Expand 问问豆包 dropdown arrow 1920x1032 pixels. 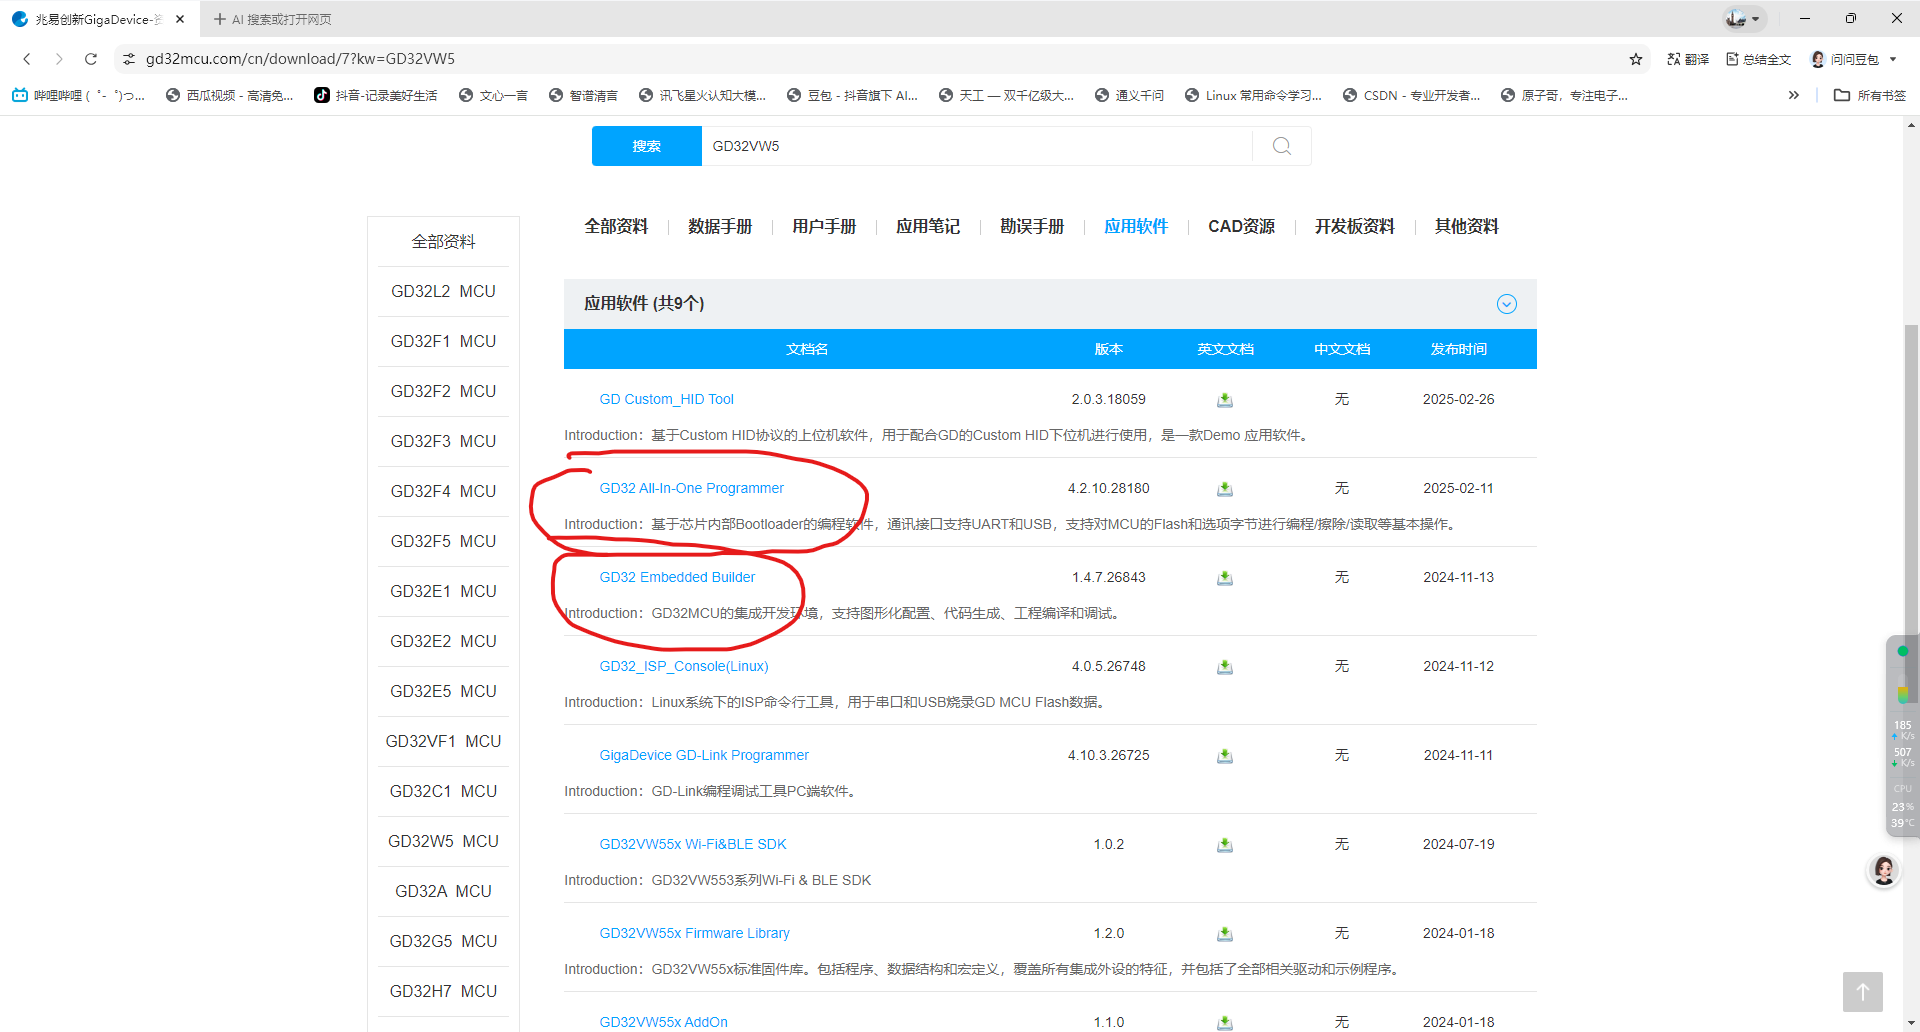1893,59
